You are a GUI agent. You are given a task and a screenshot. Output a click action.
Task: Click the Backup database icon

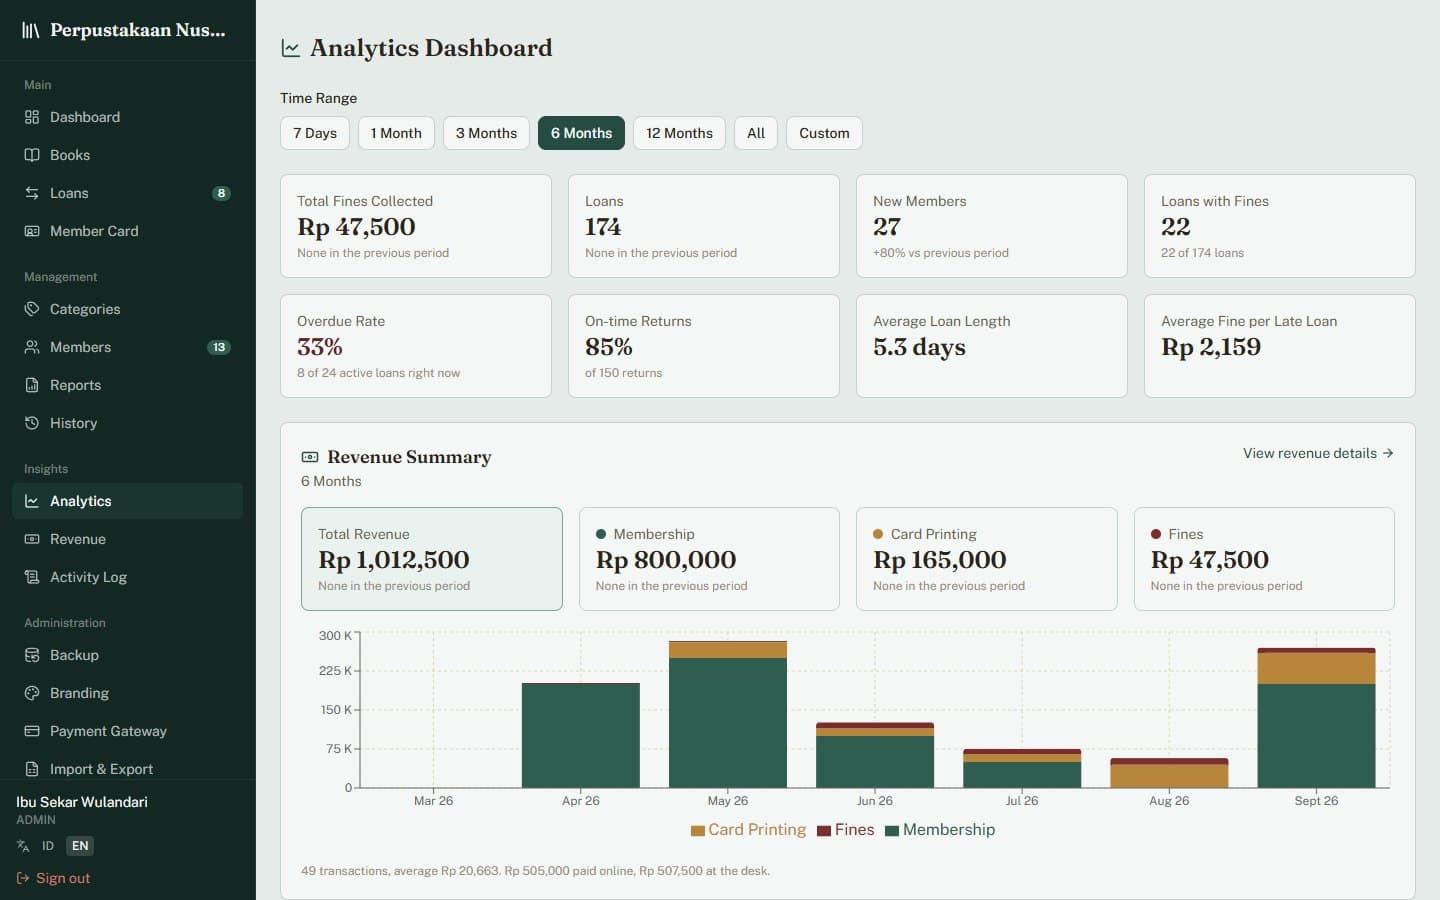click(32, 655)
